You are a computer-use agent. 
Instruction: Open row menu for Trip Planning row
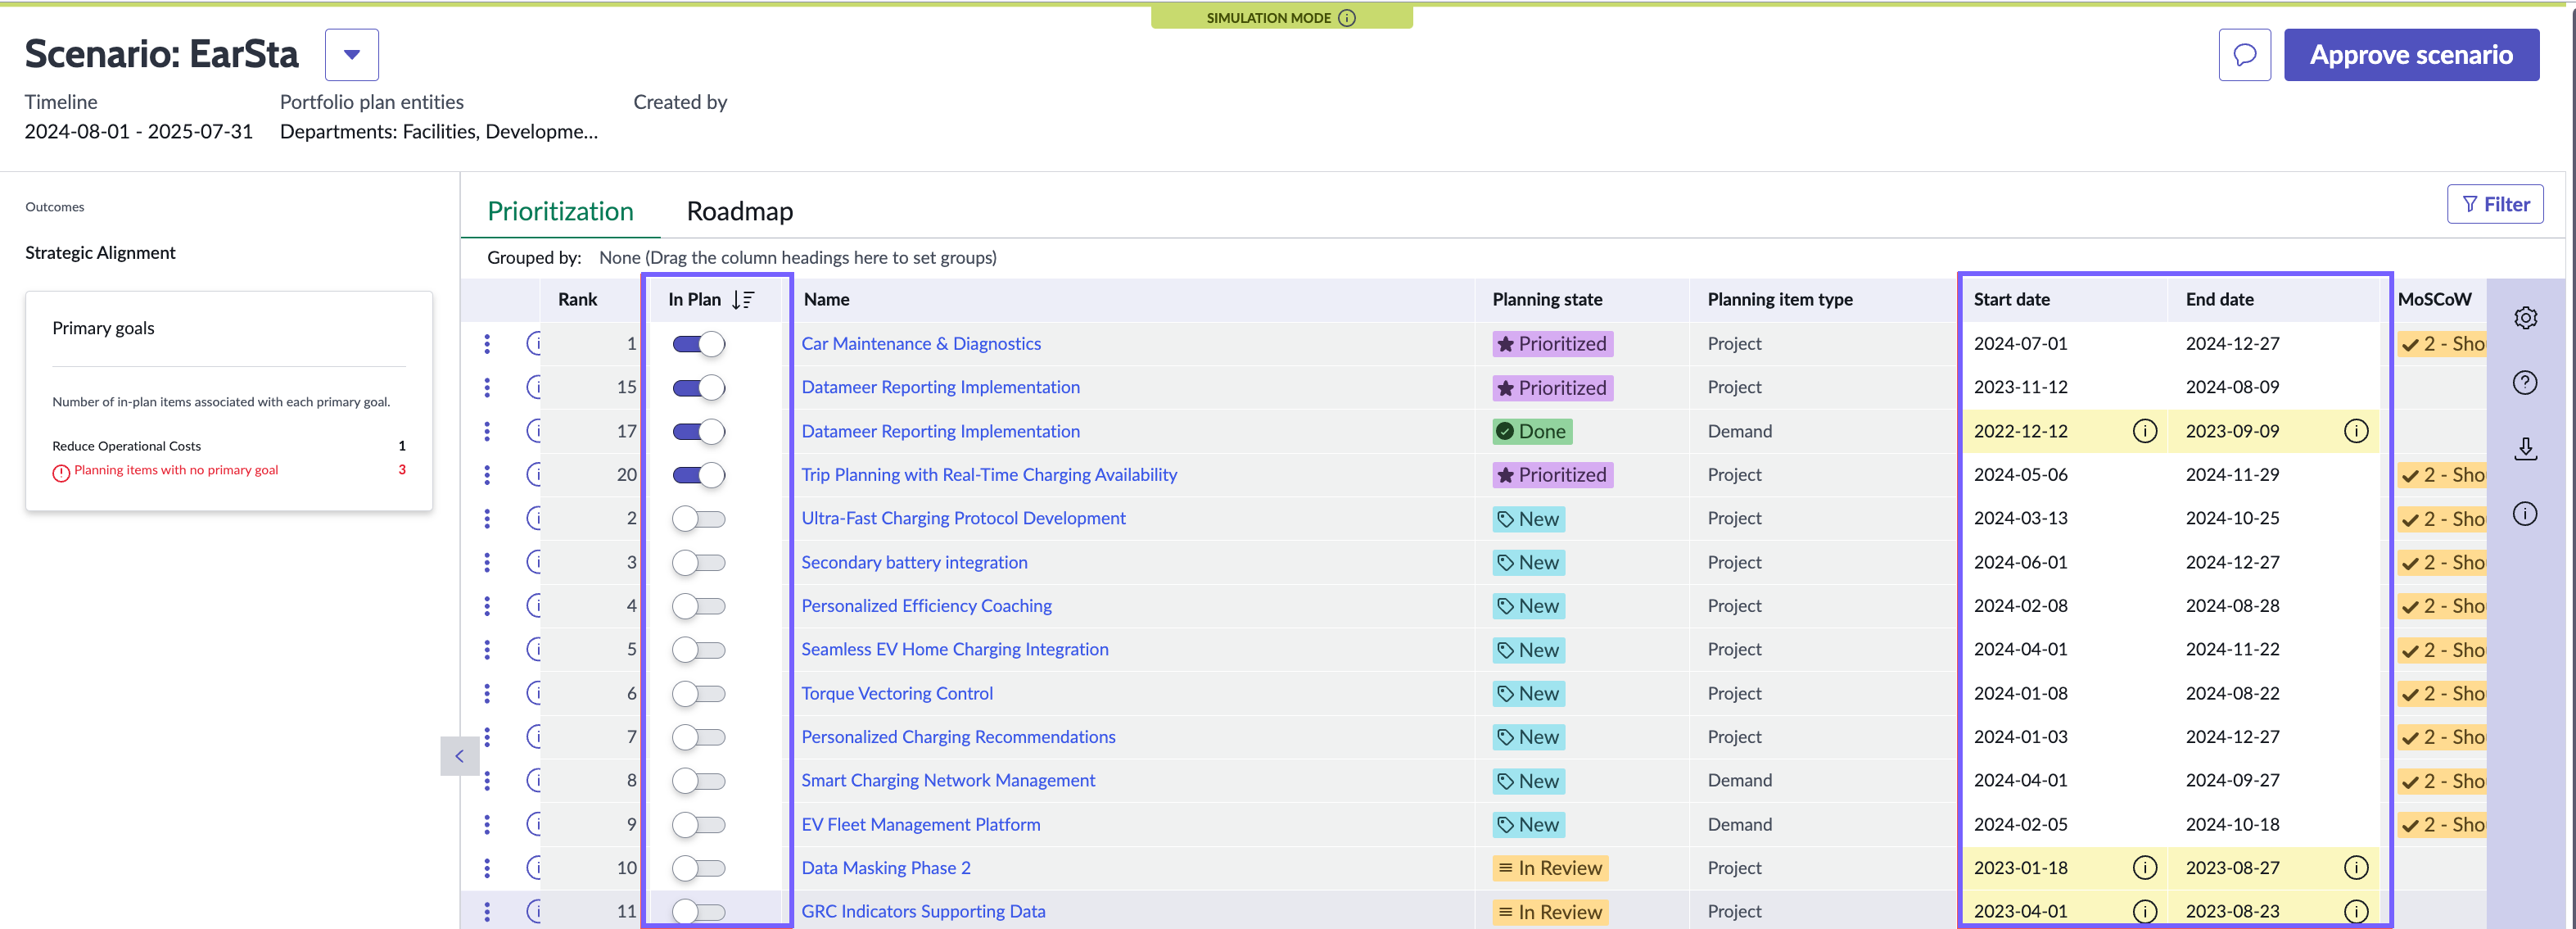click(487, 475)
